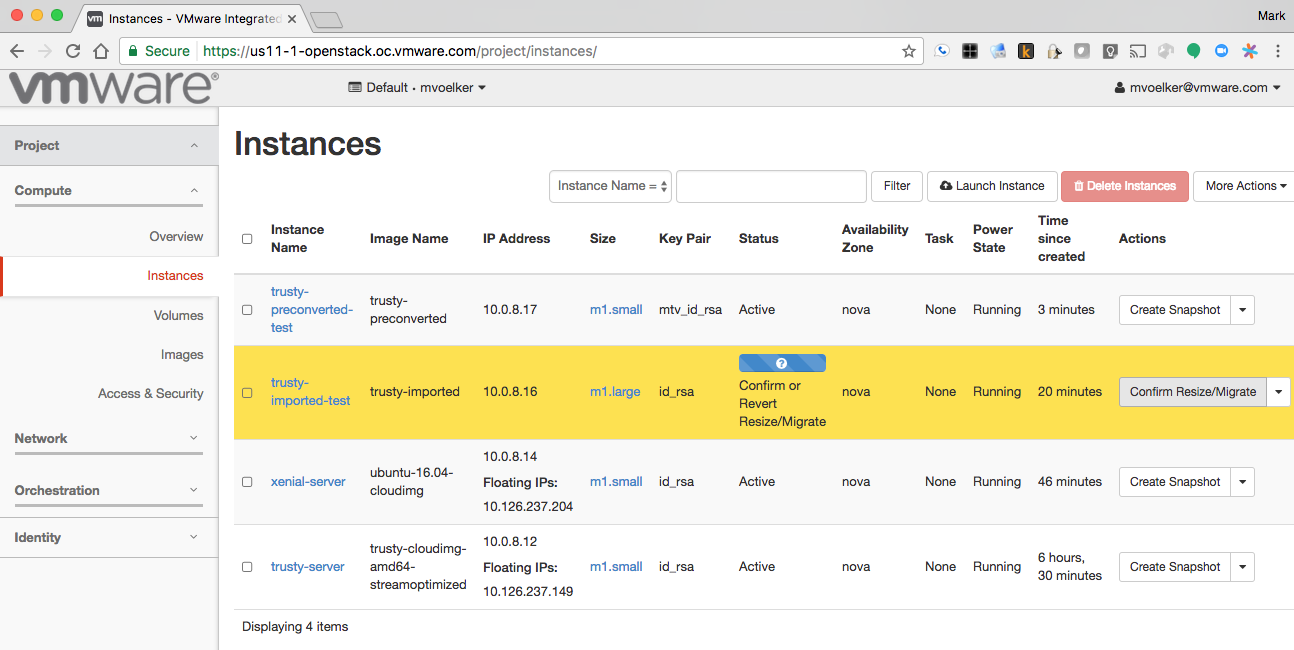
Task: Open the Instance Name filter dropdown
Action: click(x=610, y=186)
